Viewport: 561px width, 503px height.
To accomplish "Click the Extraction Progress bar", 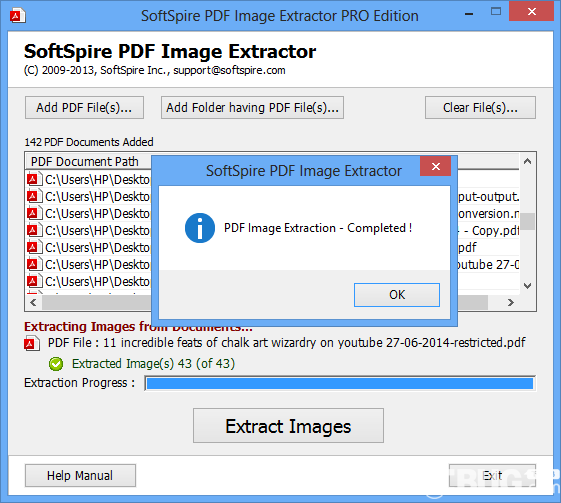I will click(340, 383).
